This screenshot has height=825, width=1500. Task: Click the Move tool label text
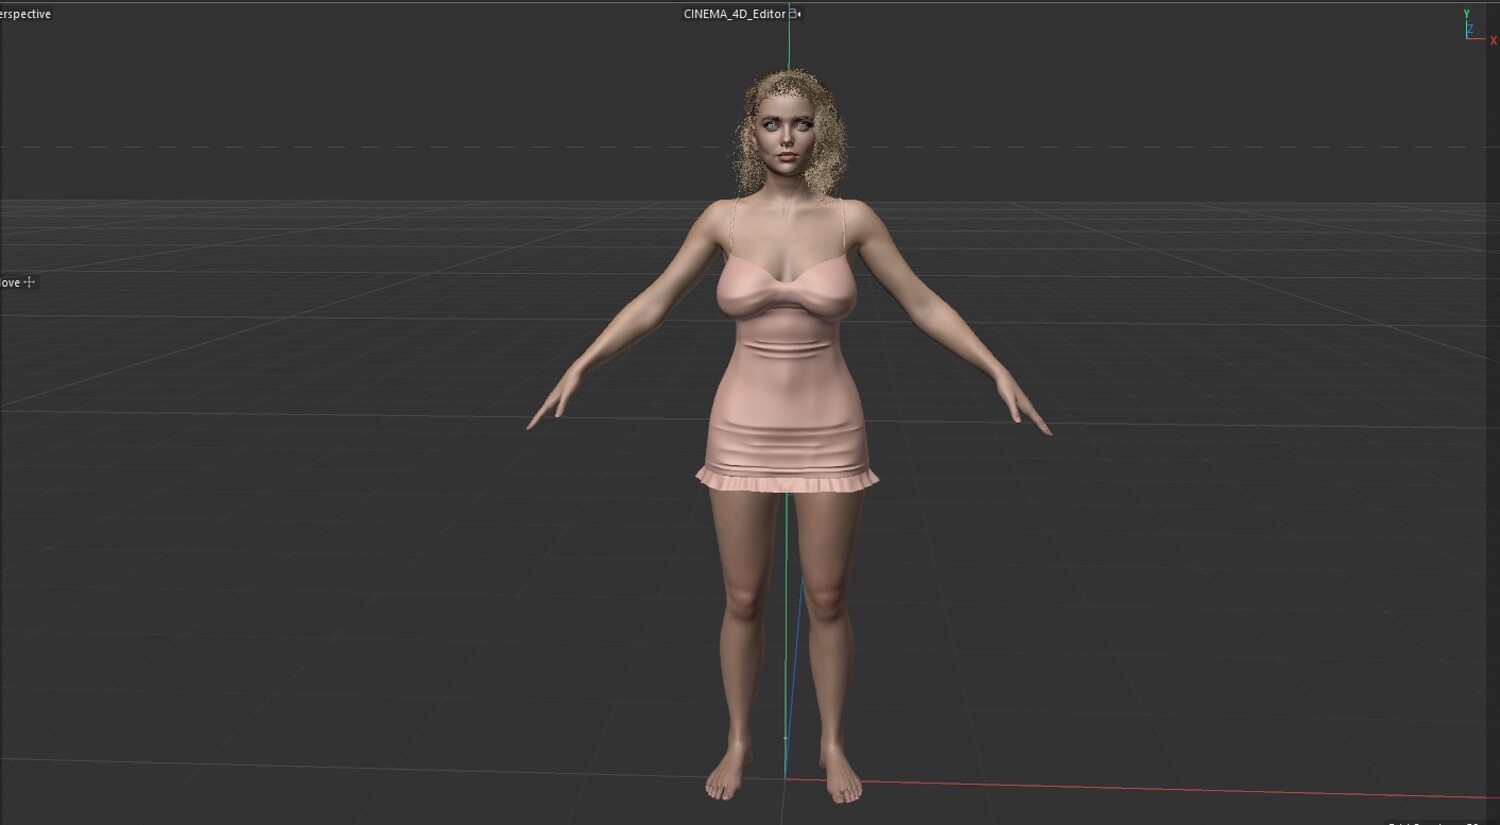point(10,283)
